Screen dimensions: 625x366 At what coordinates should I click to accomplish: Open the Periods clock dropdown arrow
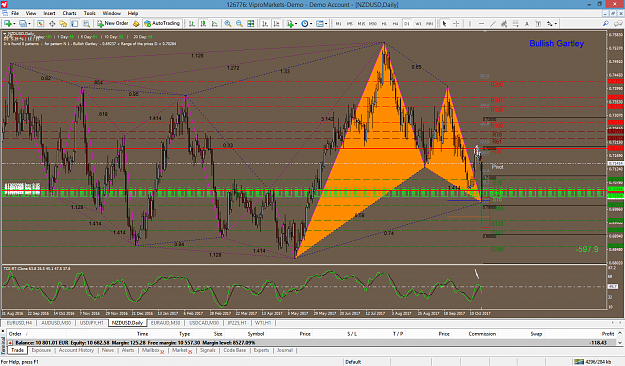311,24
